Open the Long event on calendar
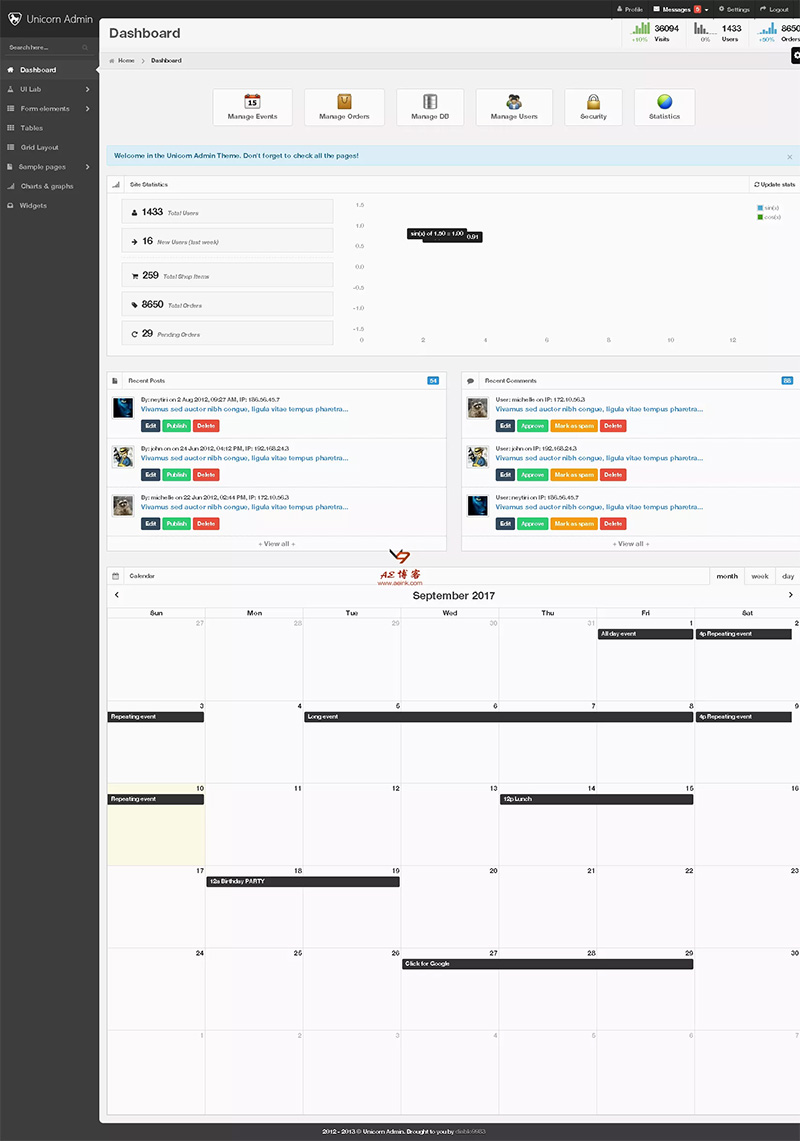Image resolution: width=800 pixels, height=1141 pixels. click(499, 717)
